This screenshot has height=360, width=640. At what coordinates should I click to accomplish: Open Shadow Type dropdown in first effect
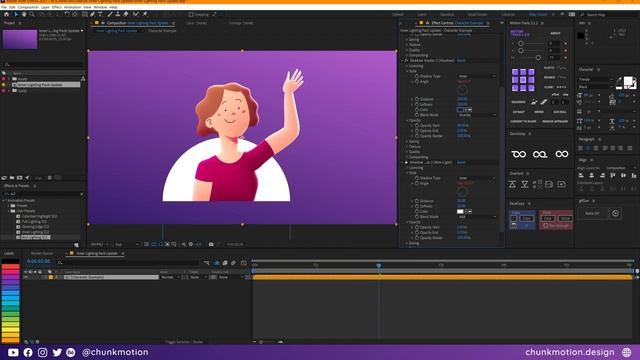(476, 76)
